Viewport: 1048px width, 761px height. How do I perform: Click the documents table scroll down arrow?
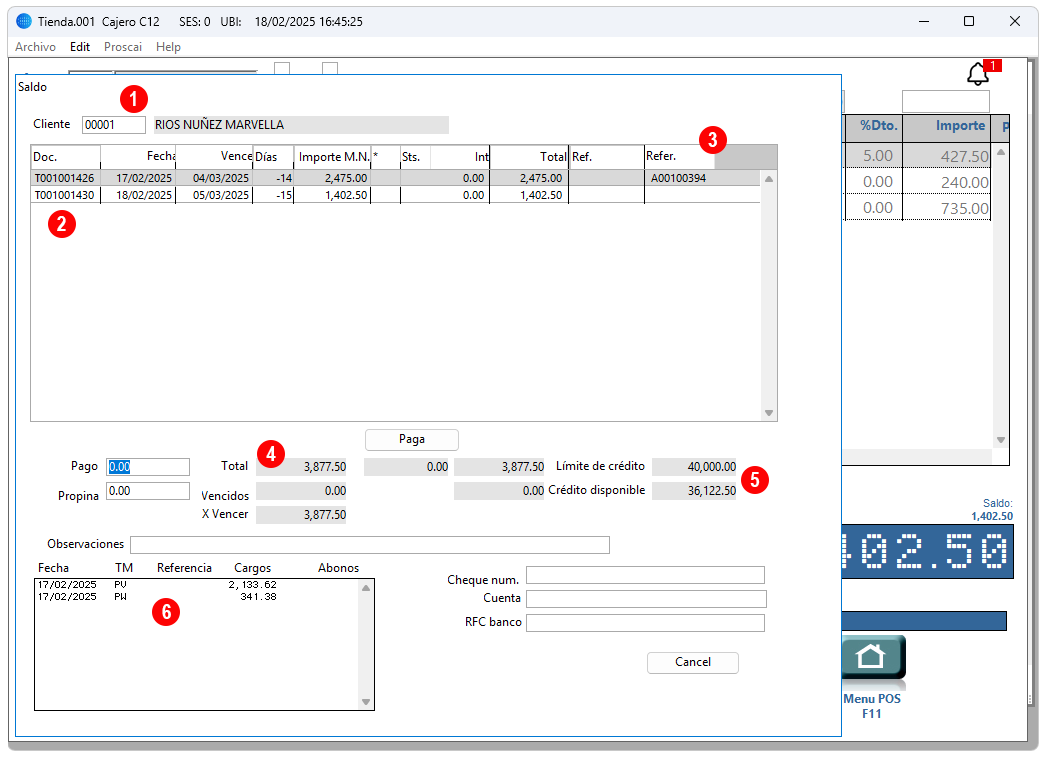(x=769, y=413)
